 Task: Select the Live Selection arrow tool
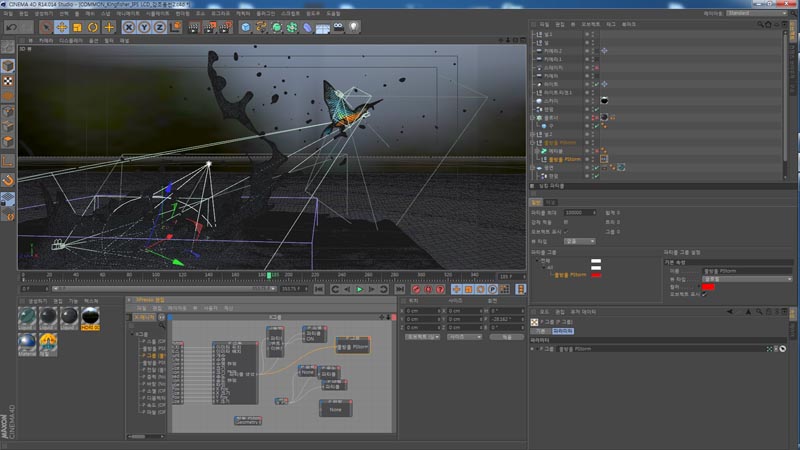(46, 27)
